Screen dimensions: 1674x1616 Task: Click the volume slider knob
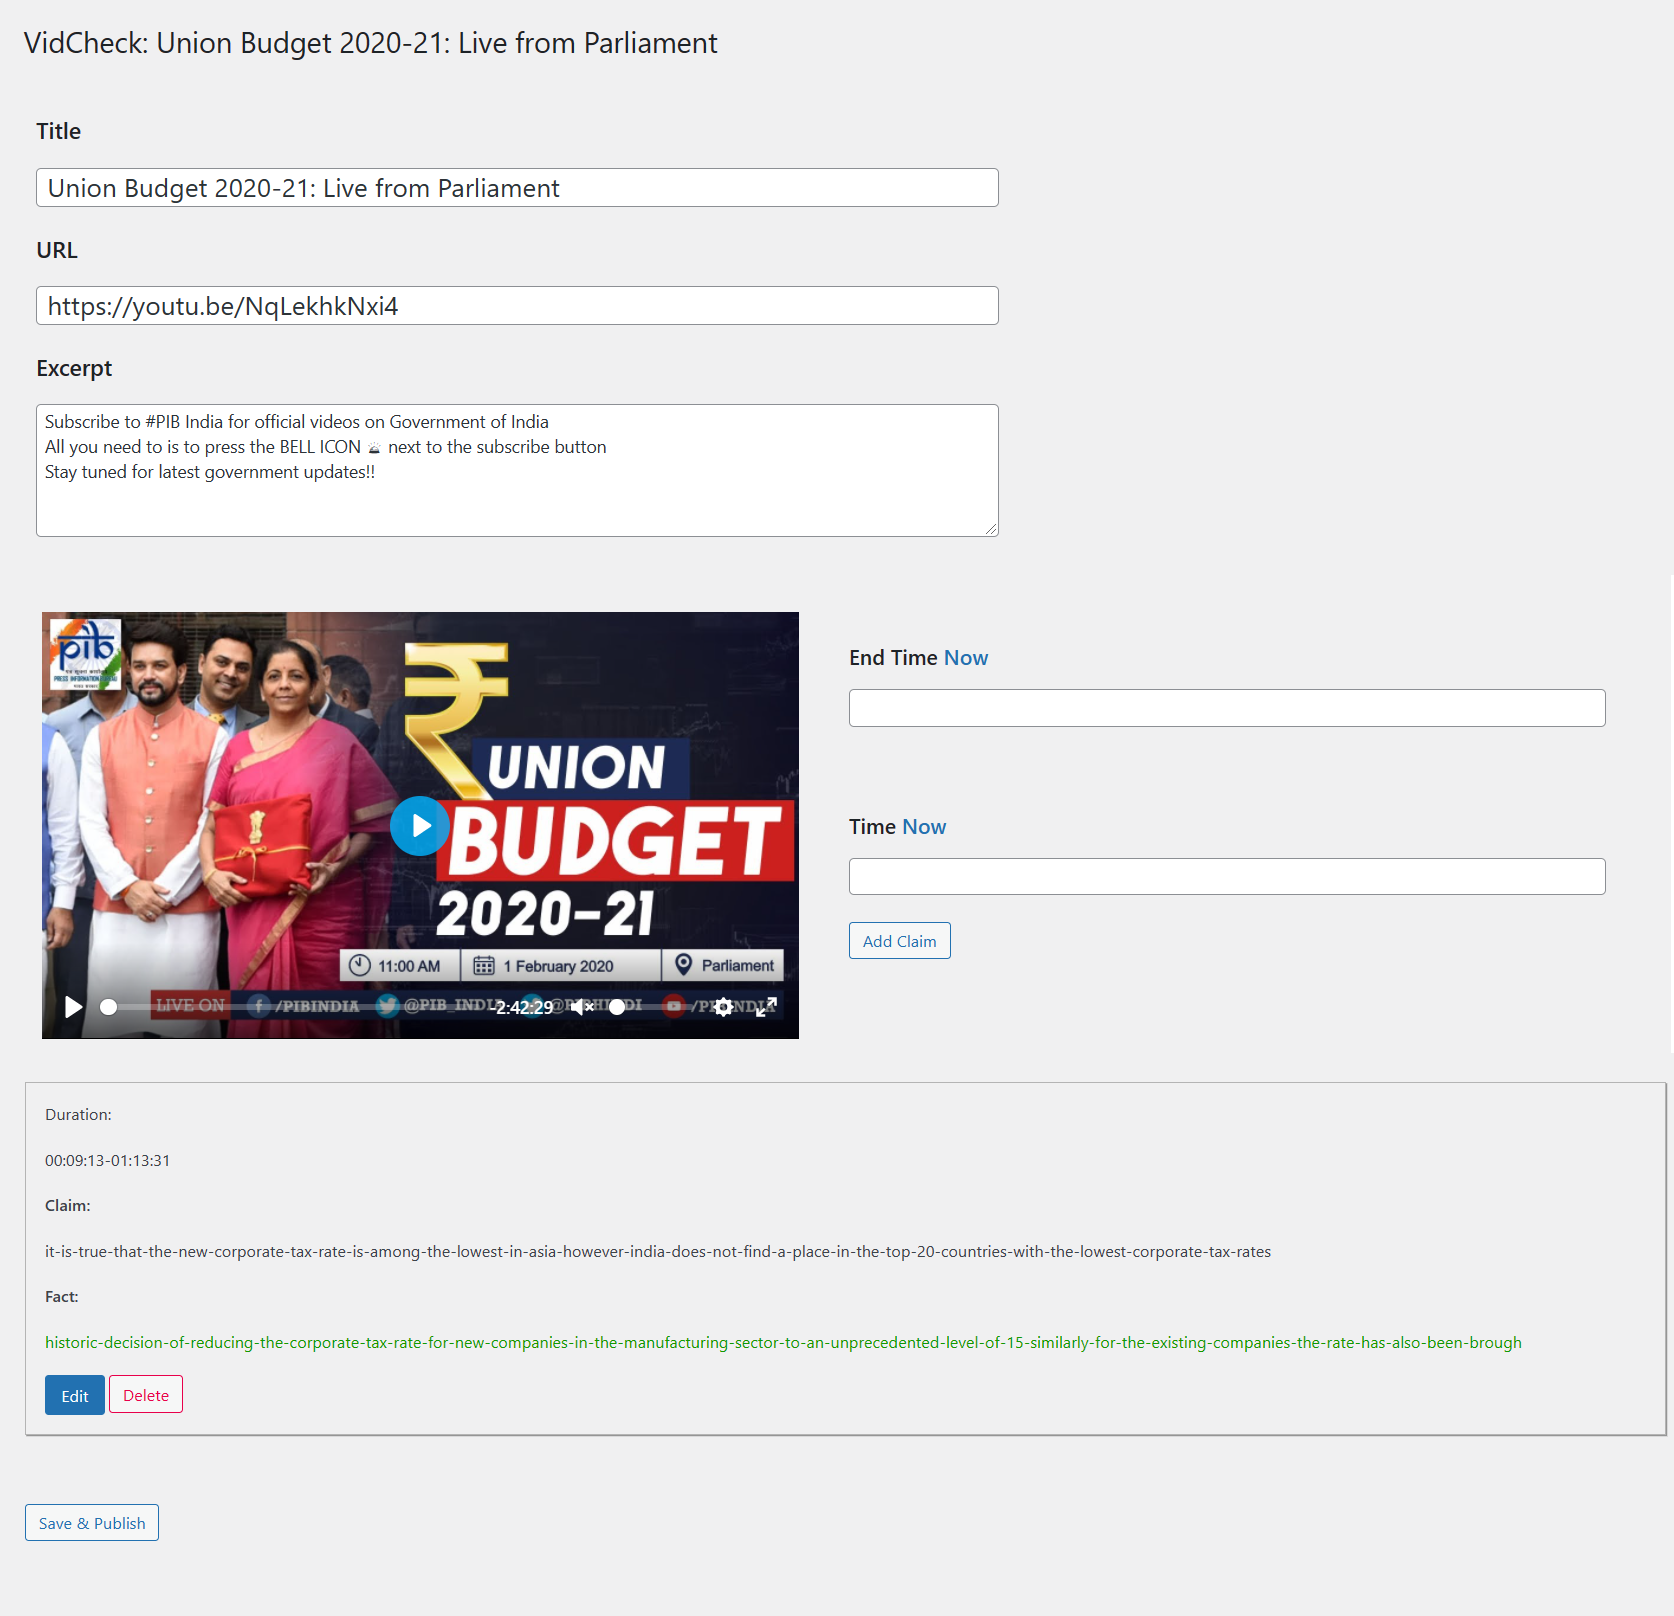coord(617,1007)
